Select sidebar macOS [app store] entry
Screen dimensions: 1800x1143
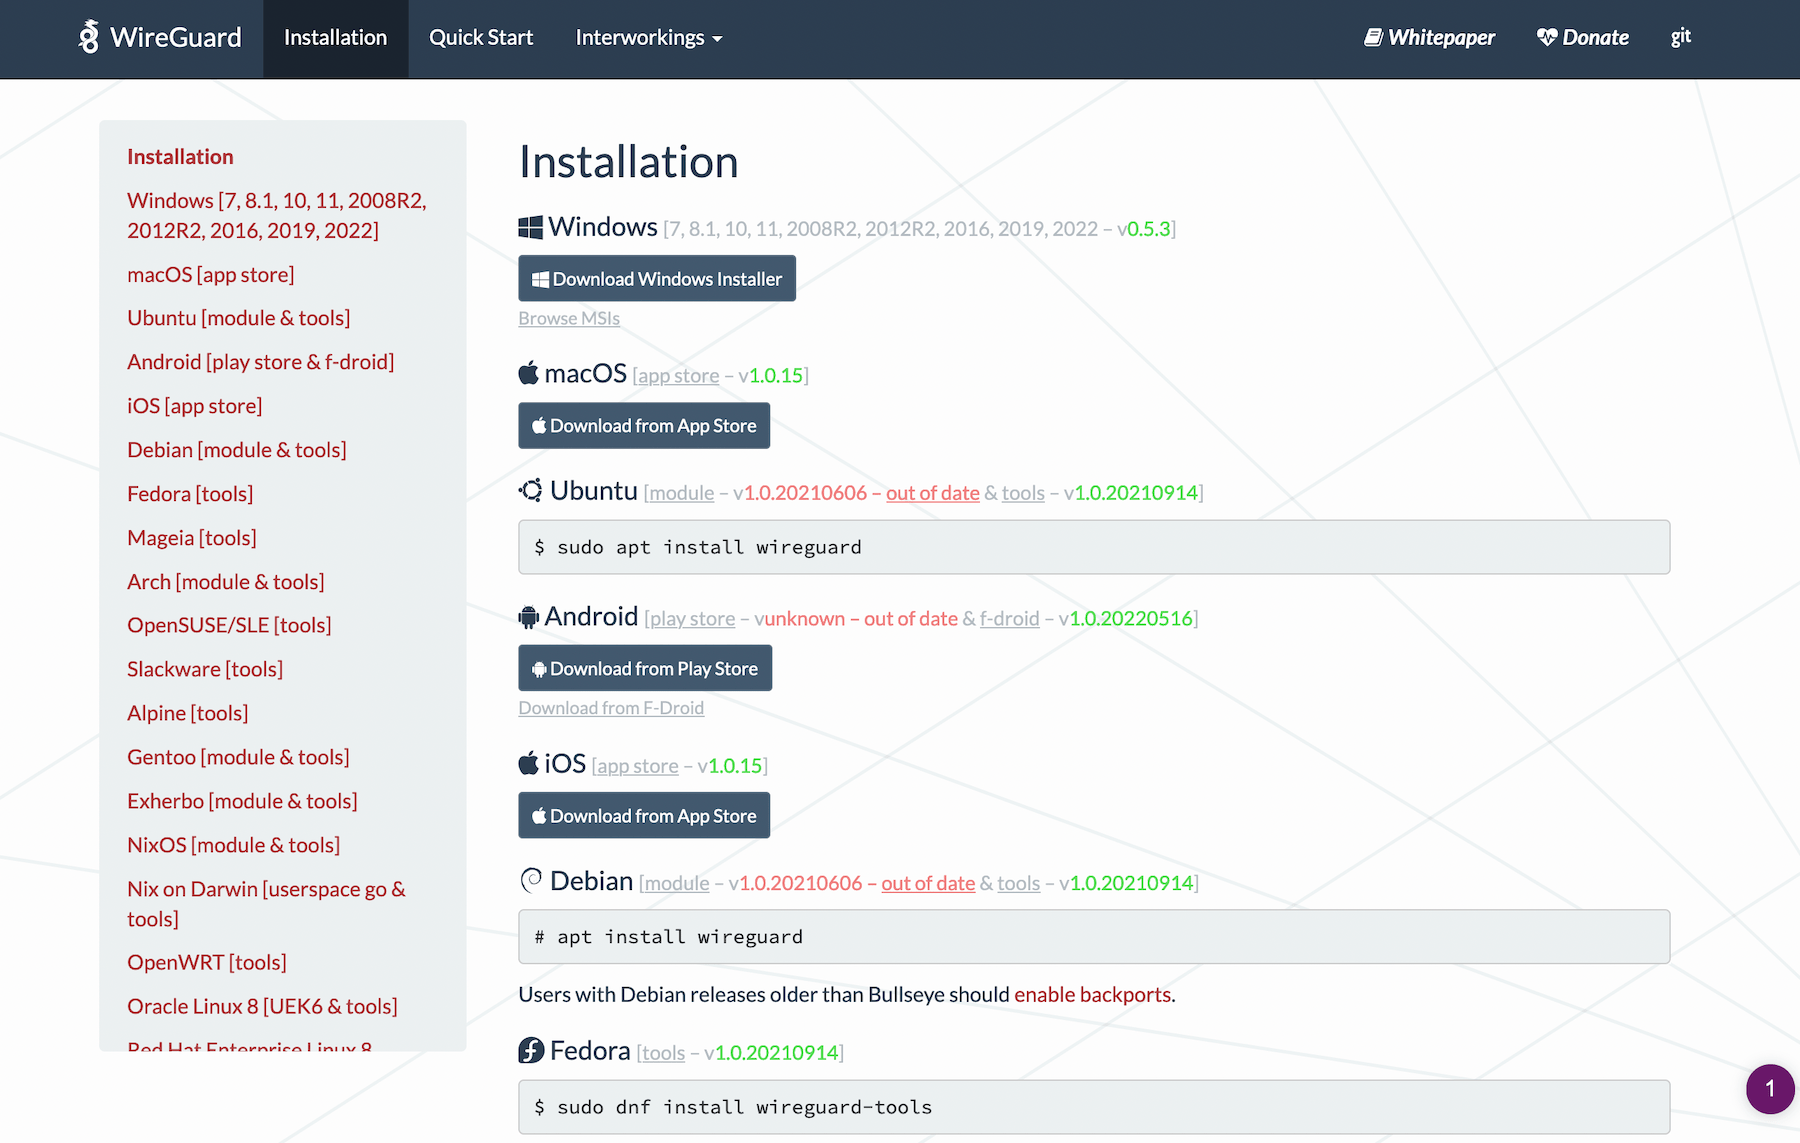(211, 274)
